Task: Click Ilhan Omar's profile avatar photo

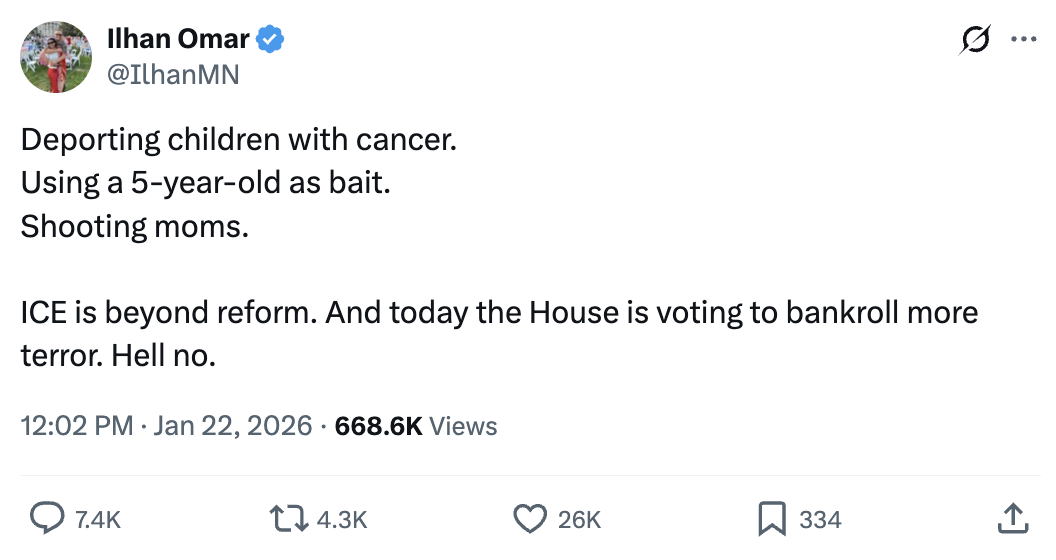Action: (x=57, y=57)
